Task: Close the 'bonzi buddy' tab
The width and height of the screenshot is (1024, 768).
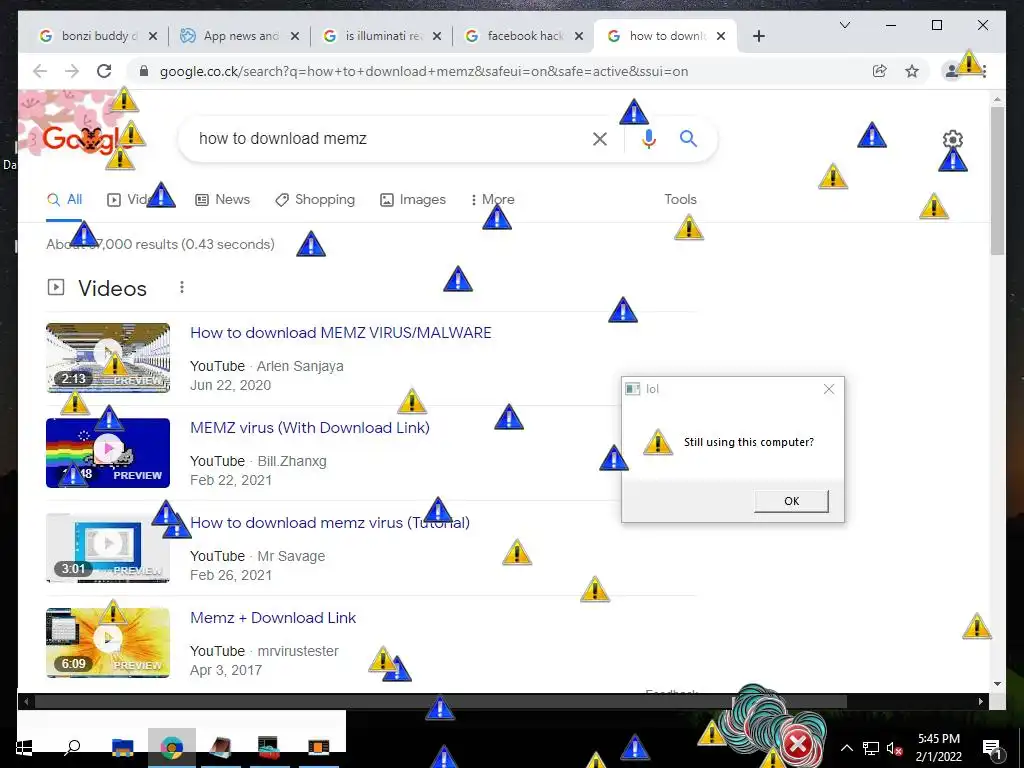Action: (x=153, y=36)
